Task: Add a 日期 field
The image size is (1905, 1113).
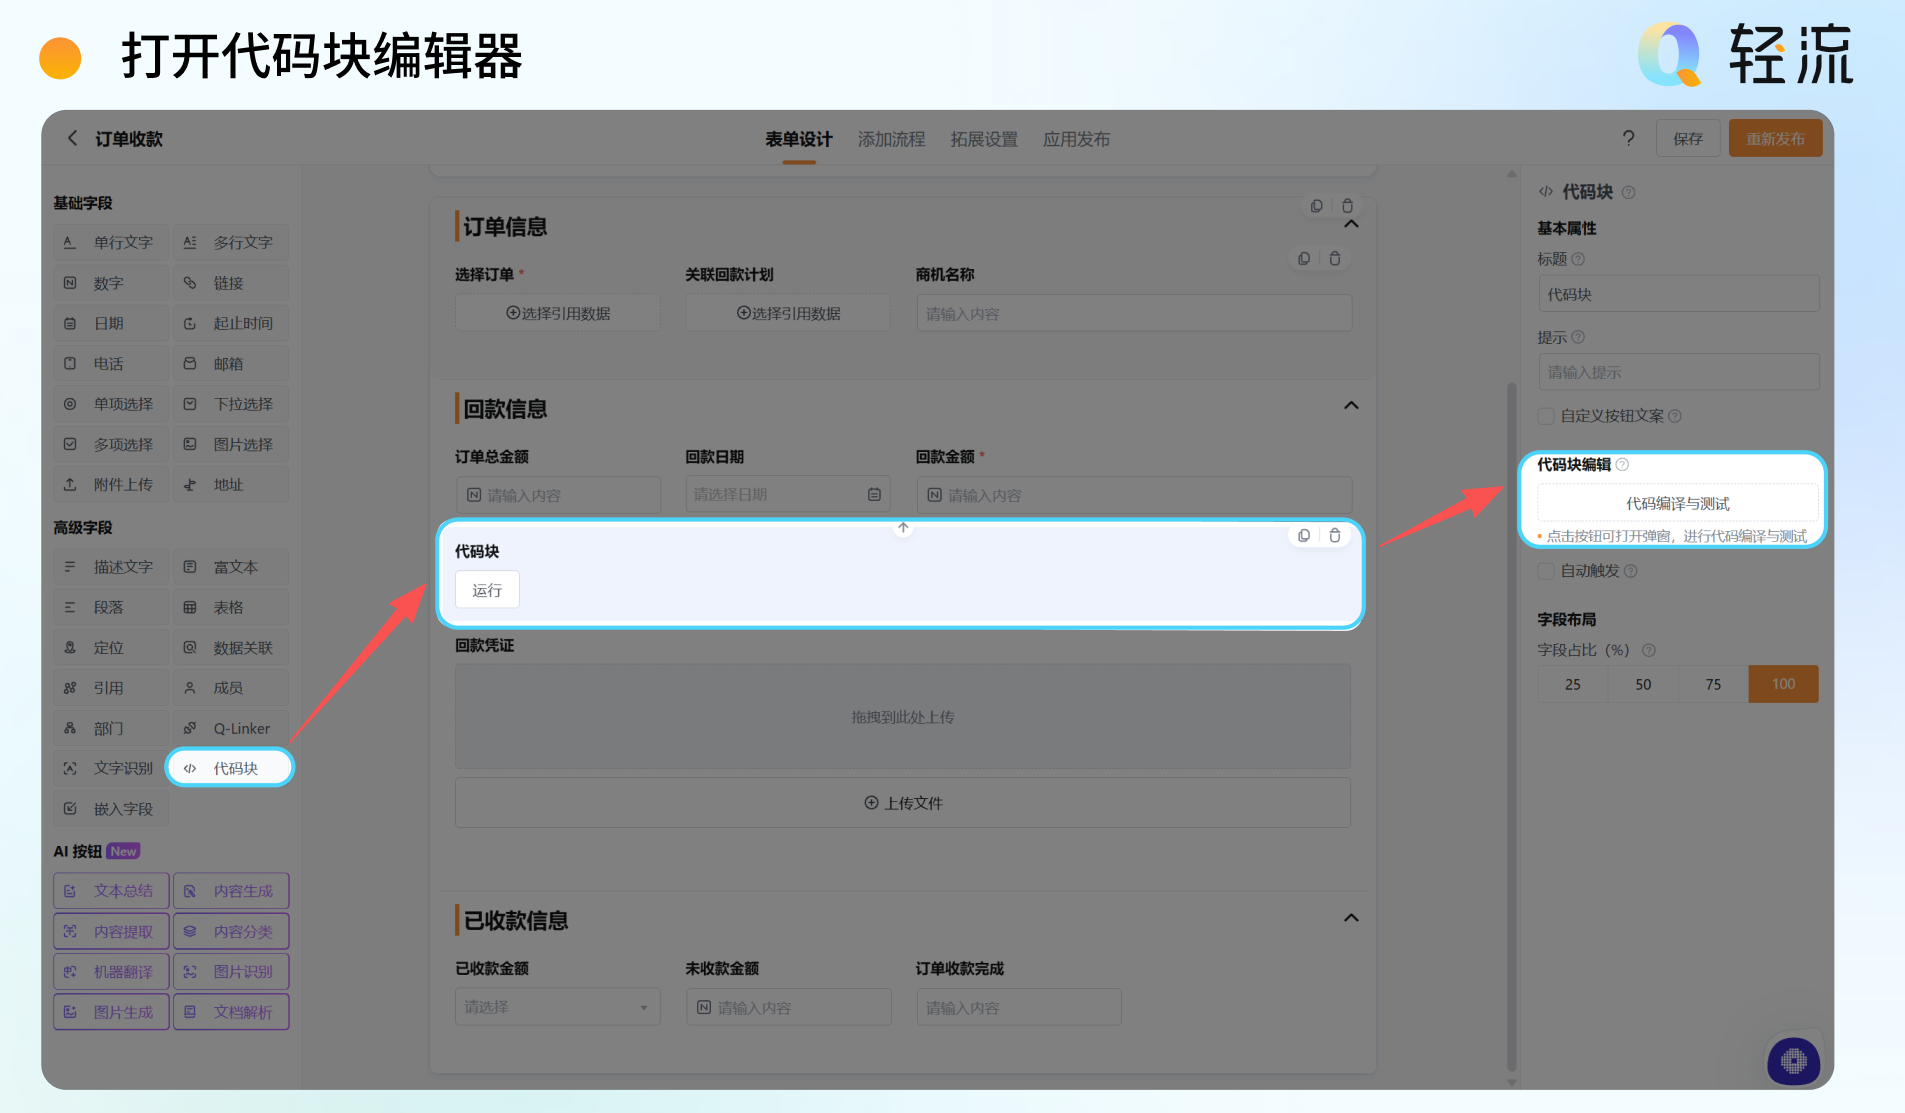Action: click(x=111, y=323)
